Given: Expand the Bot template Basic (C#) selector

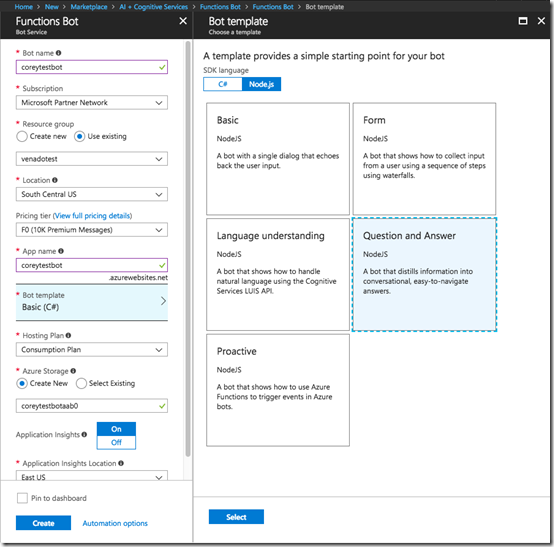Looking at the screenshot, I should [92, 303].
